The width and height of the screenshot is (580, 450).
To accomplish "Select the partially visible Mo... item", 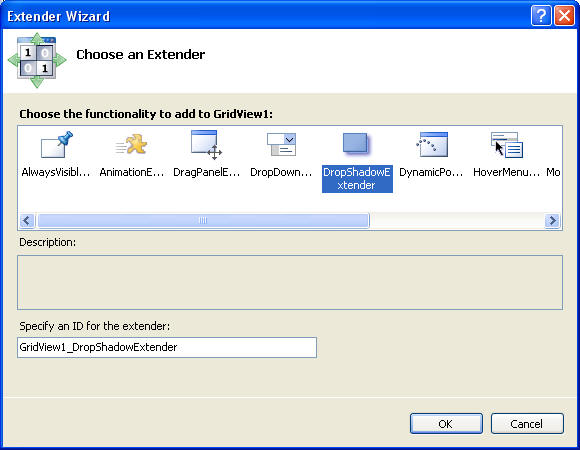I will coord(553,172).
